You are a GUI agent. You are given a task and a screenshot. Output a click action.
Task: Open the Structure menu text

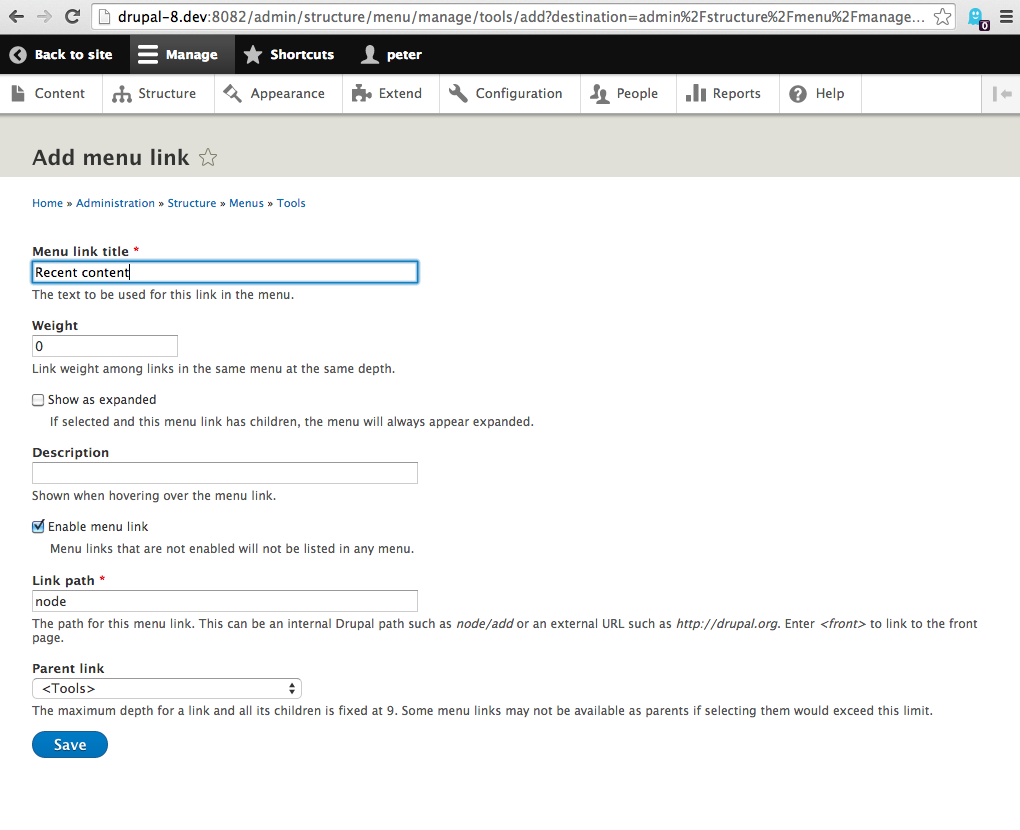pyautogui.click(x=167, y=94)
